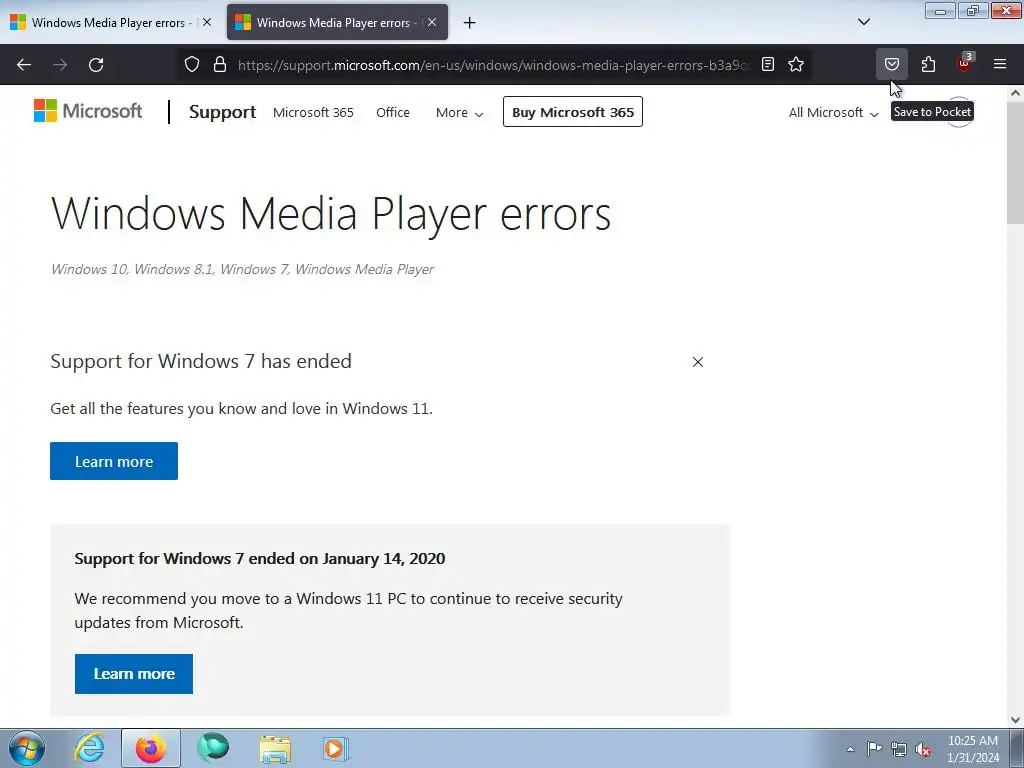Close the first Windows Media Player errors tab
1024x768 pixels.
[x=207, y=22]
